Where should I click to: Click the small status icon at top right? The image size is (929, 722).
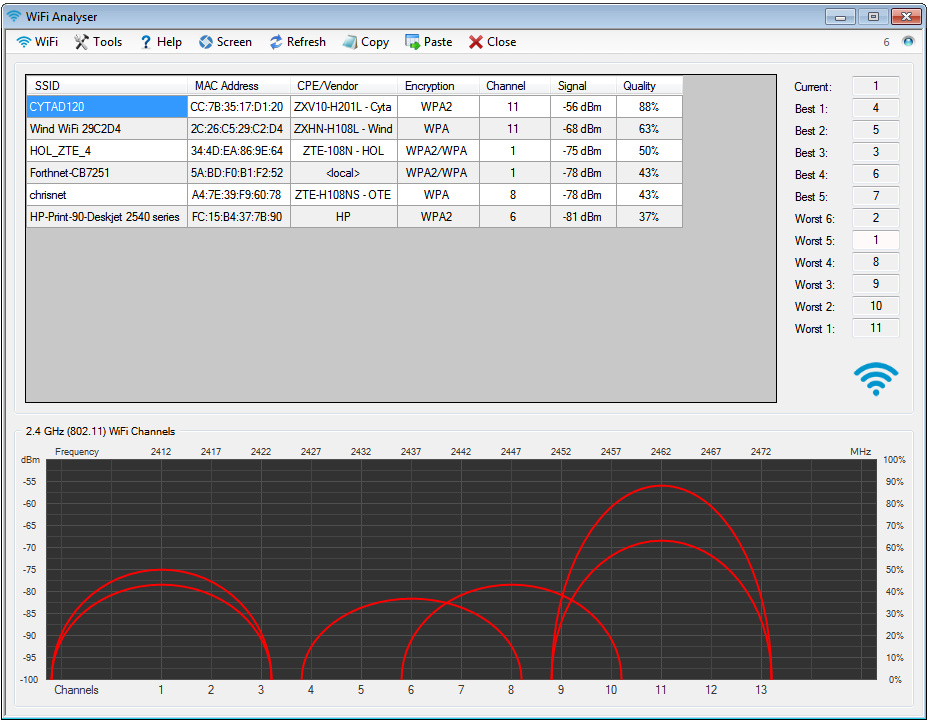coord(908,42)
